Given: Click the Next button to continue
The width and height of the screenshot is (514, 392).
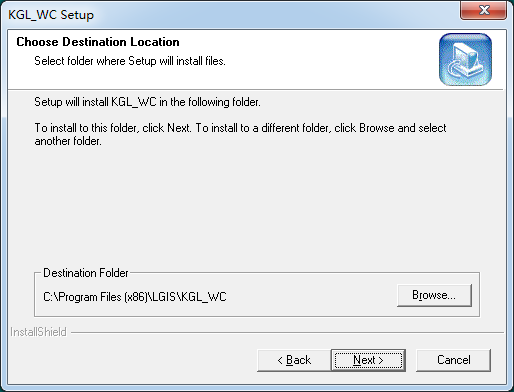Looking at the screenshot, I should point(368,360).
